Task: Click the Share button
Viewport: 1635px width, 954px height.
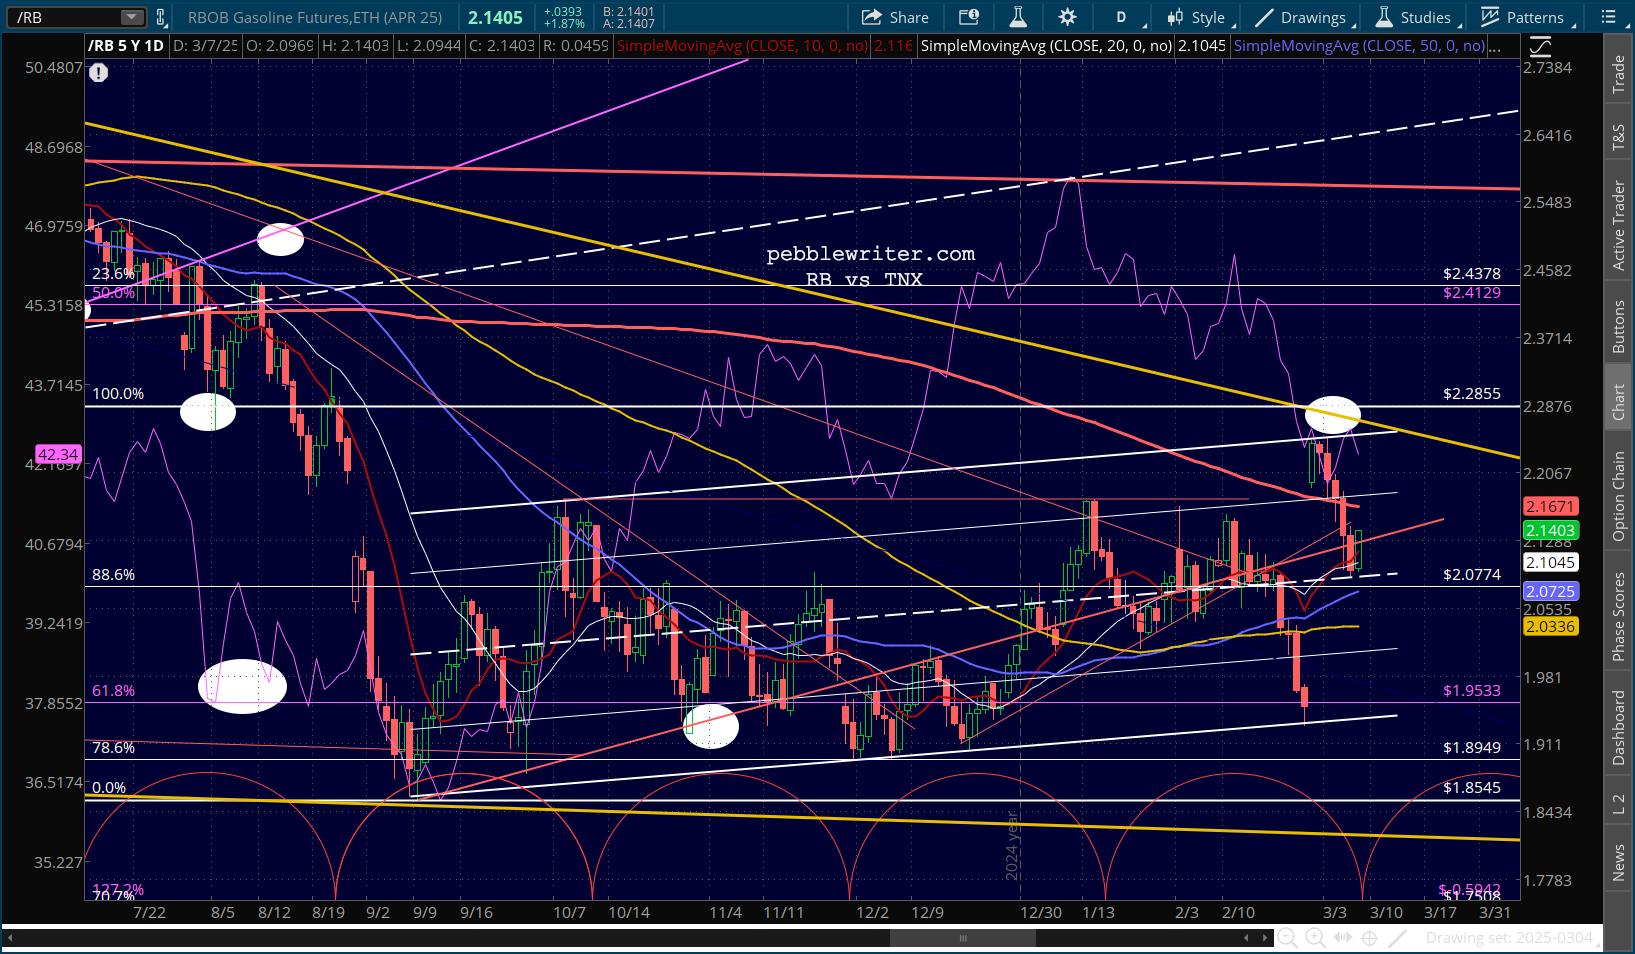Action: (895, 17)
